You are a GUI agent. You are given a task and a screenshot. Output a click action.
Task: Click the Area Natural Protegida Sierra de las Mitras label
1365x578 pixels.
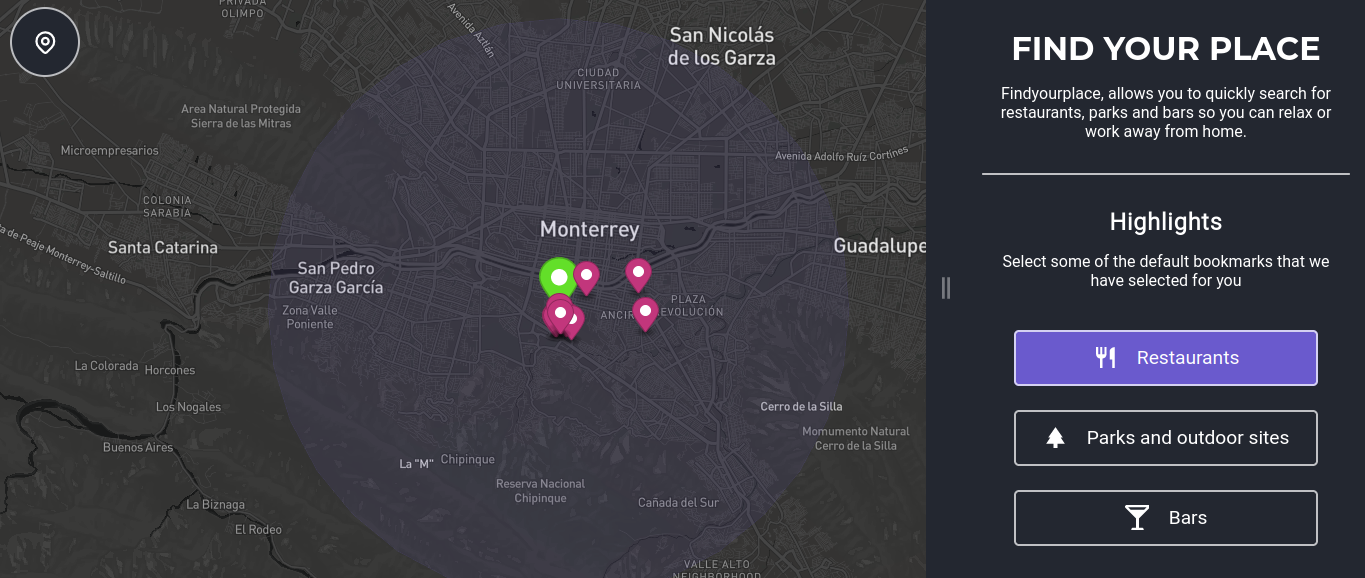(x=241, y=116)
